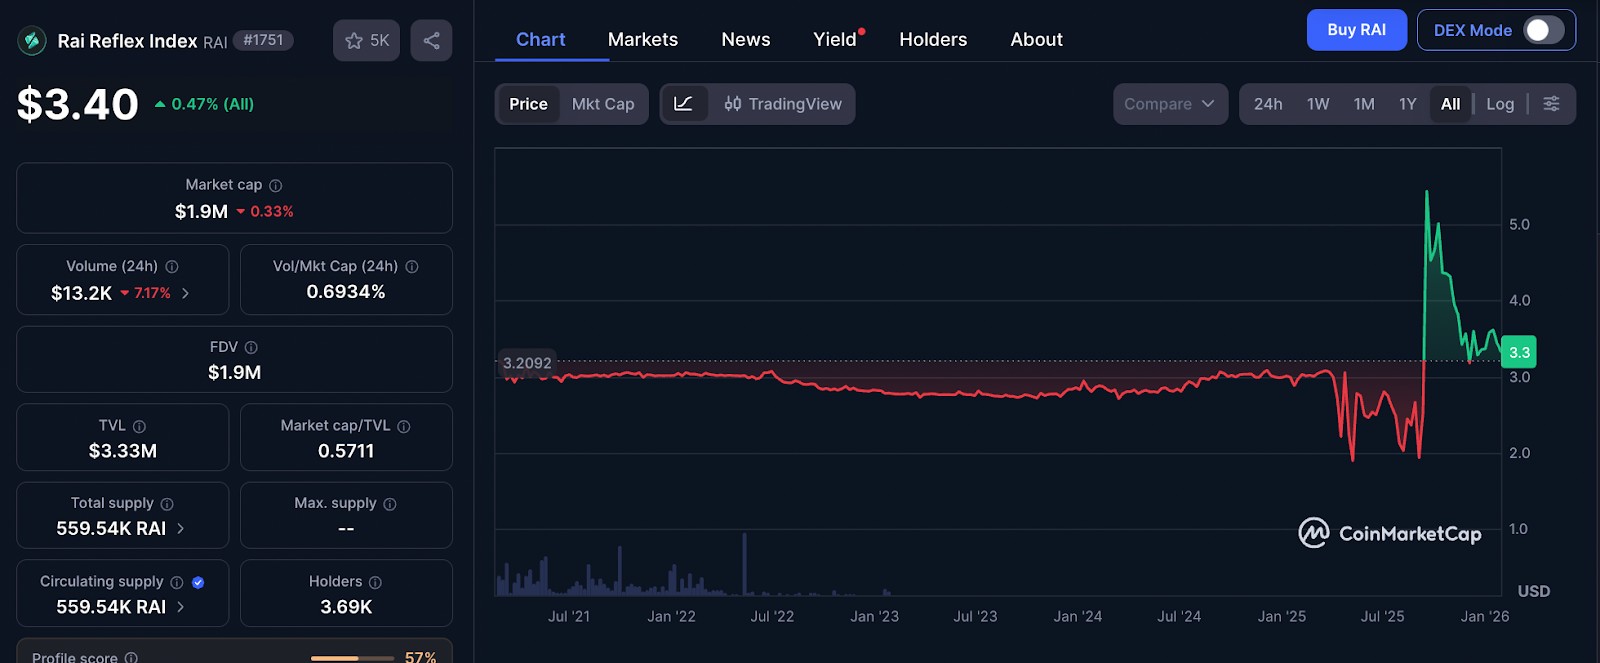
Task: Switch to the Markets tab
Action: tap(643, 39)
